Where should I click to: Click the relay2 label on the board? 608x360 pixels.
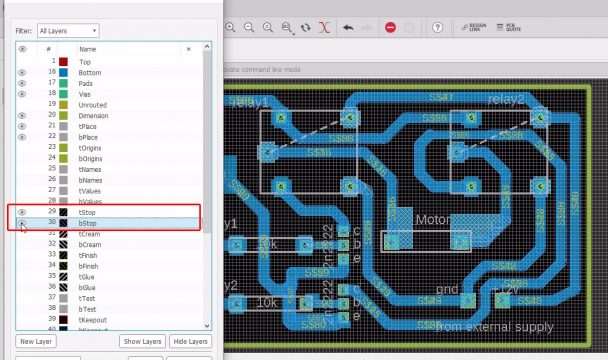(506, 100)
